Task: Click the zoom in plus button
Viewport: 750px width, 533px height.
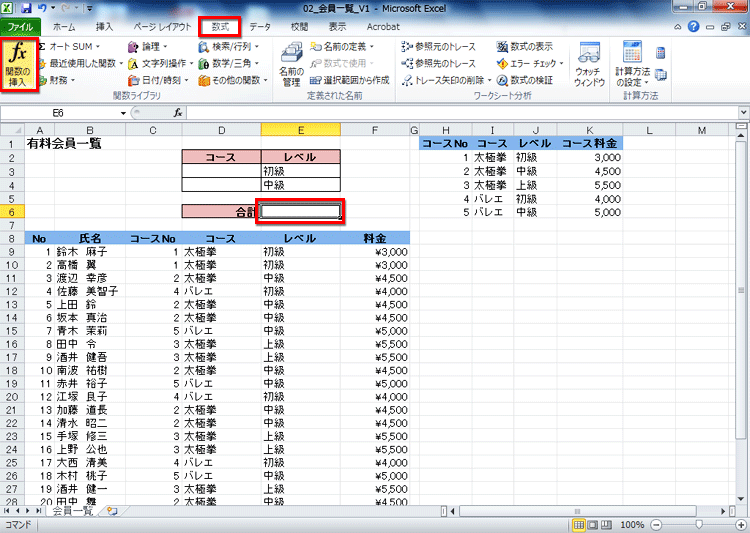Action: click(741, 525)
